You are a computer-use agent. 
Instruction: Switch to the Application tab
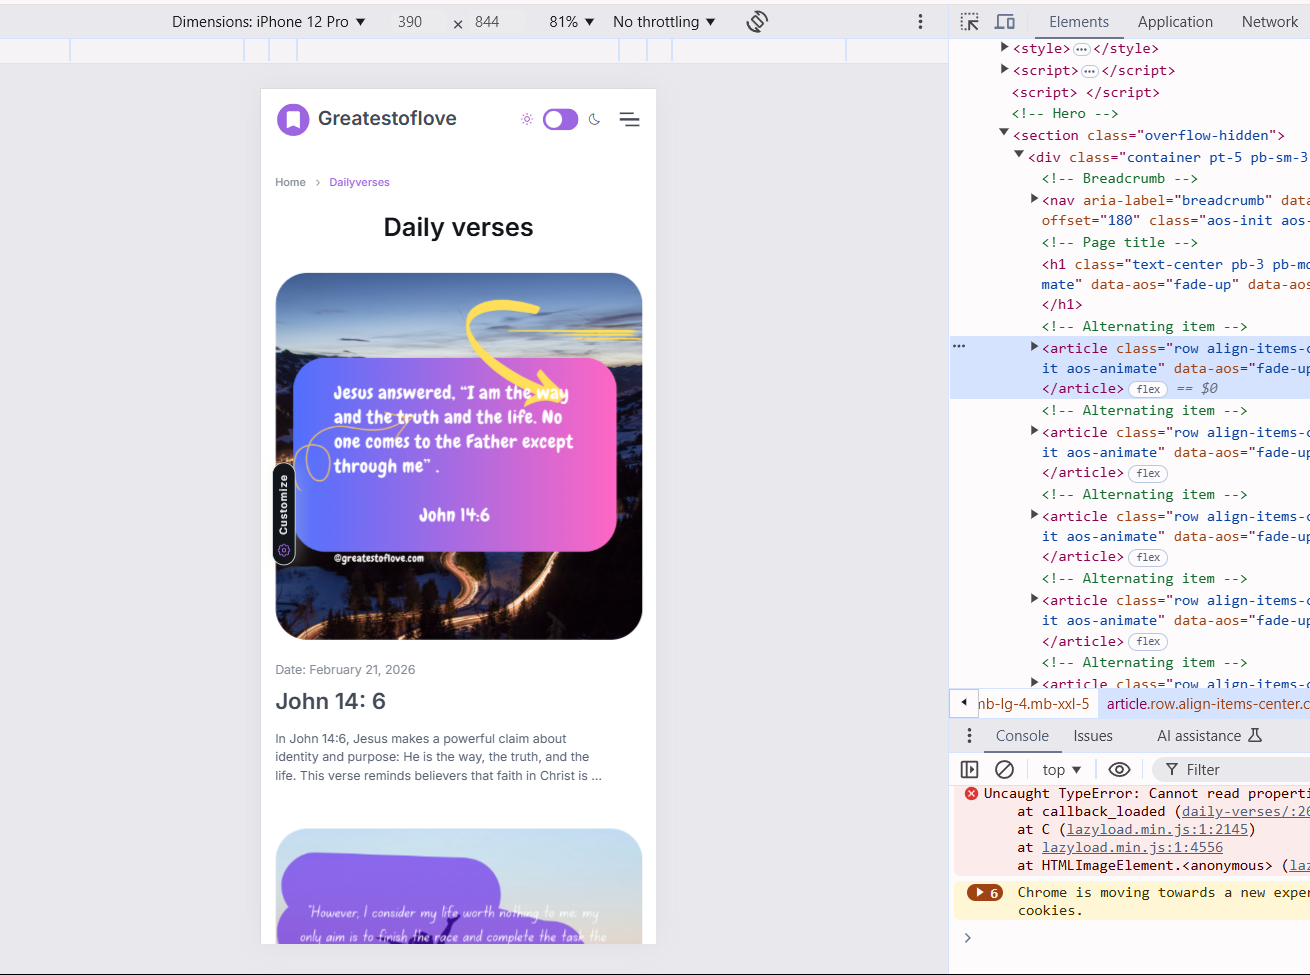tap(1175, 22)
